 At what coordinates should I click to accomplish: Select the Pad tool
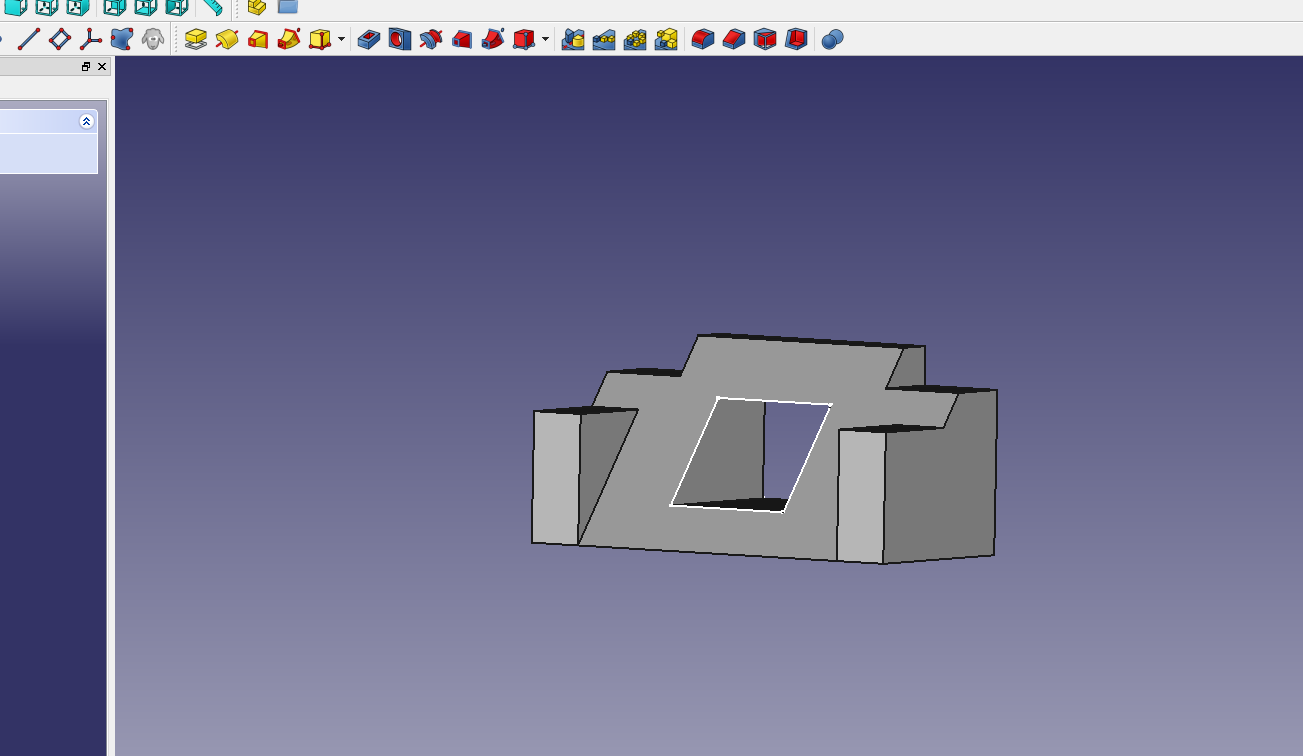[196, 40]
